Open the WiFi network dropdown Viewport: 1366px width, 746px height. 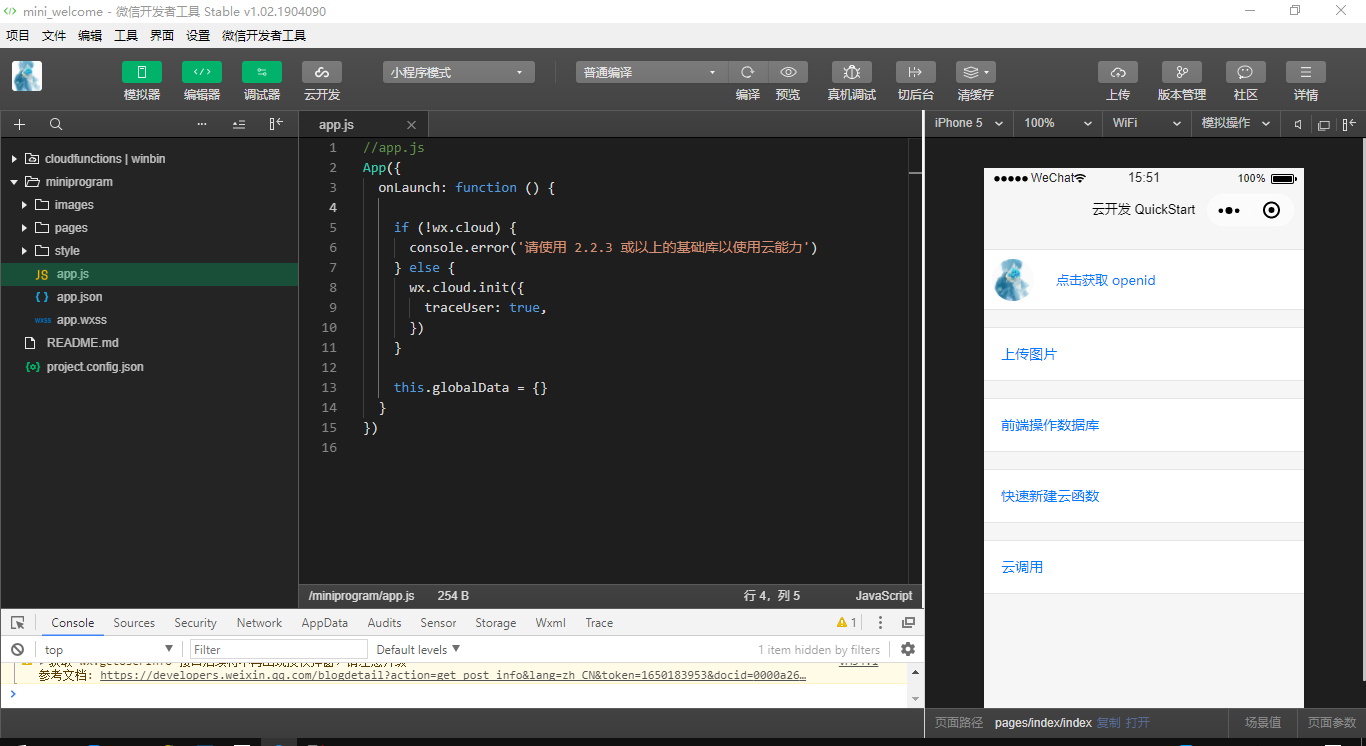tap(1146, 123)
